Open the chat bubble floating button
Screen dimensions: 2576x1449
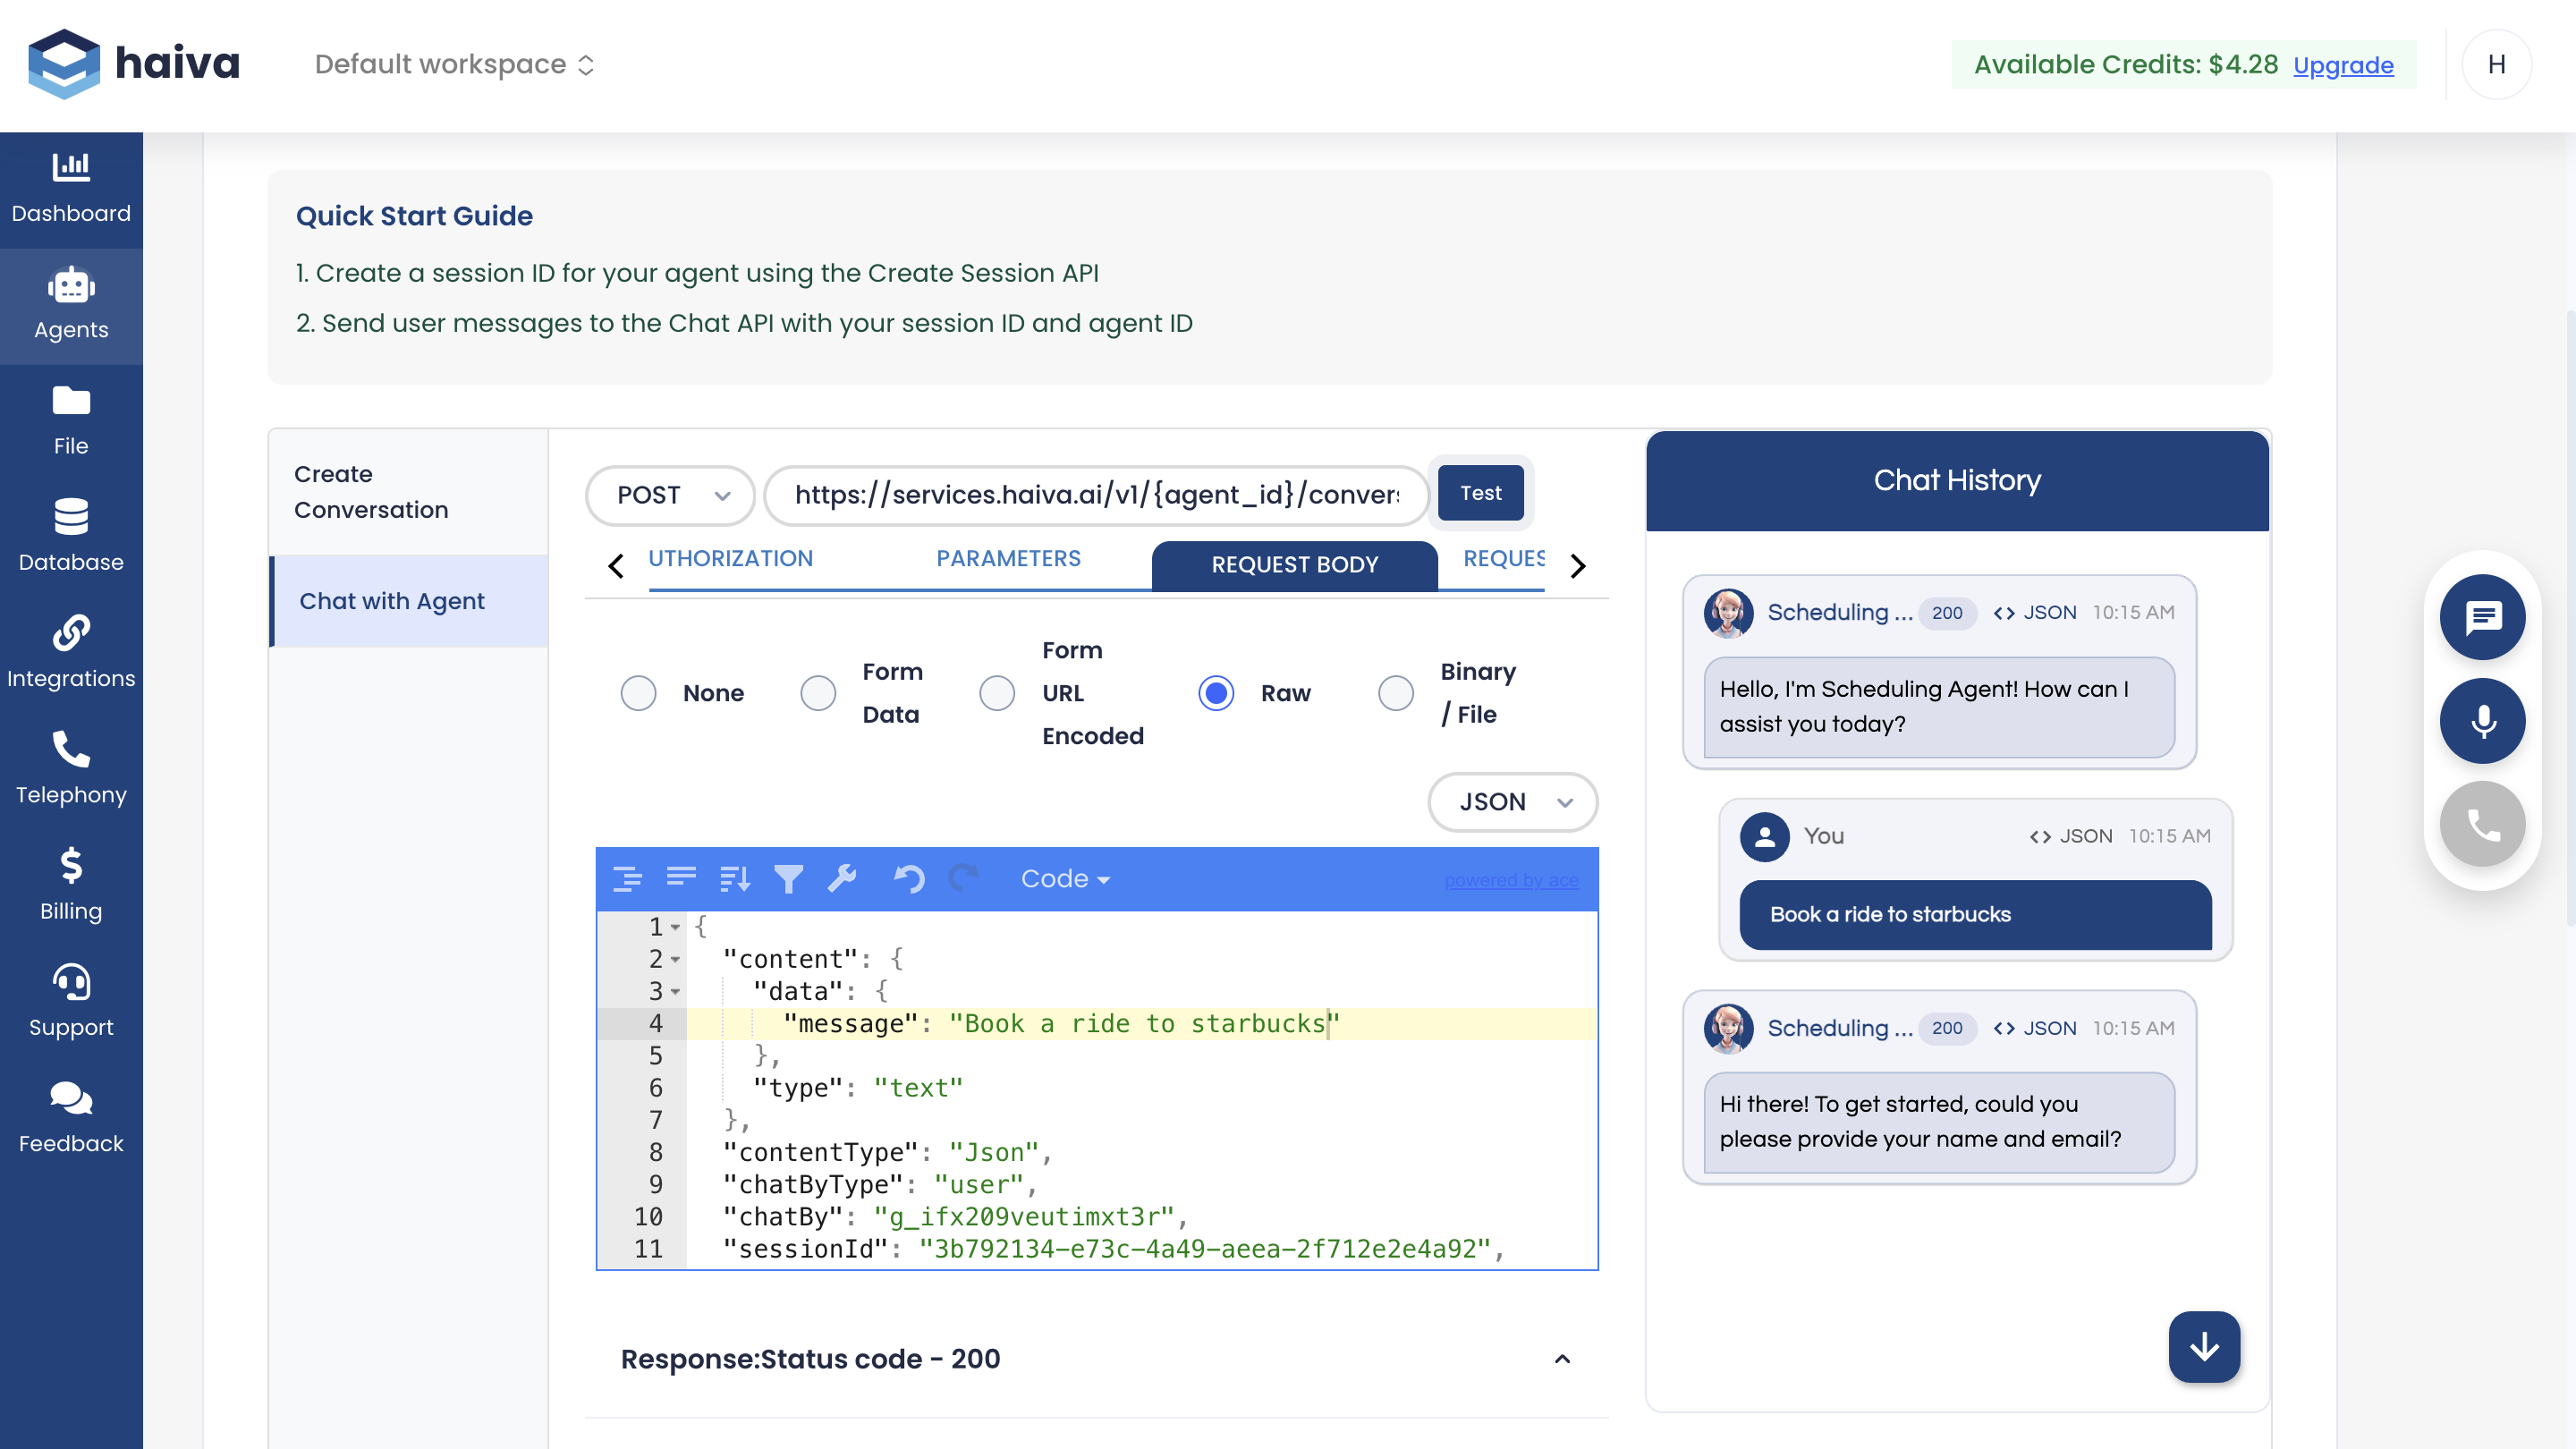coord(2481,617)
